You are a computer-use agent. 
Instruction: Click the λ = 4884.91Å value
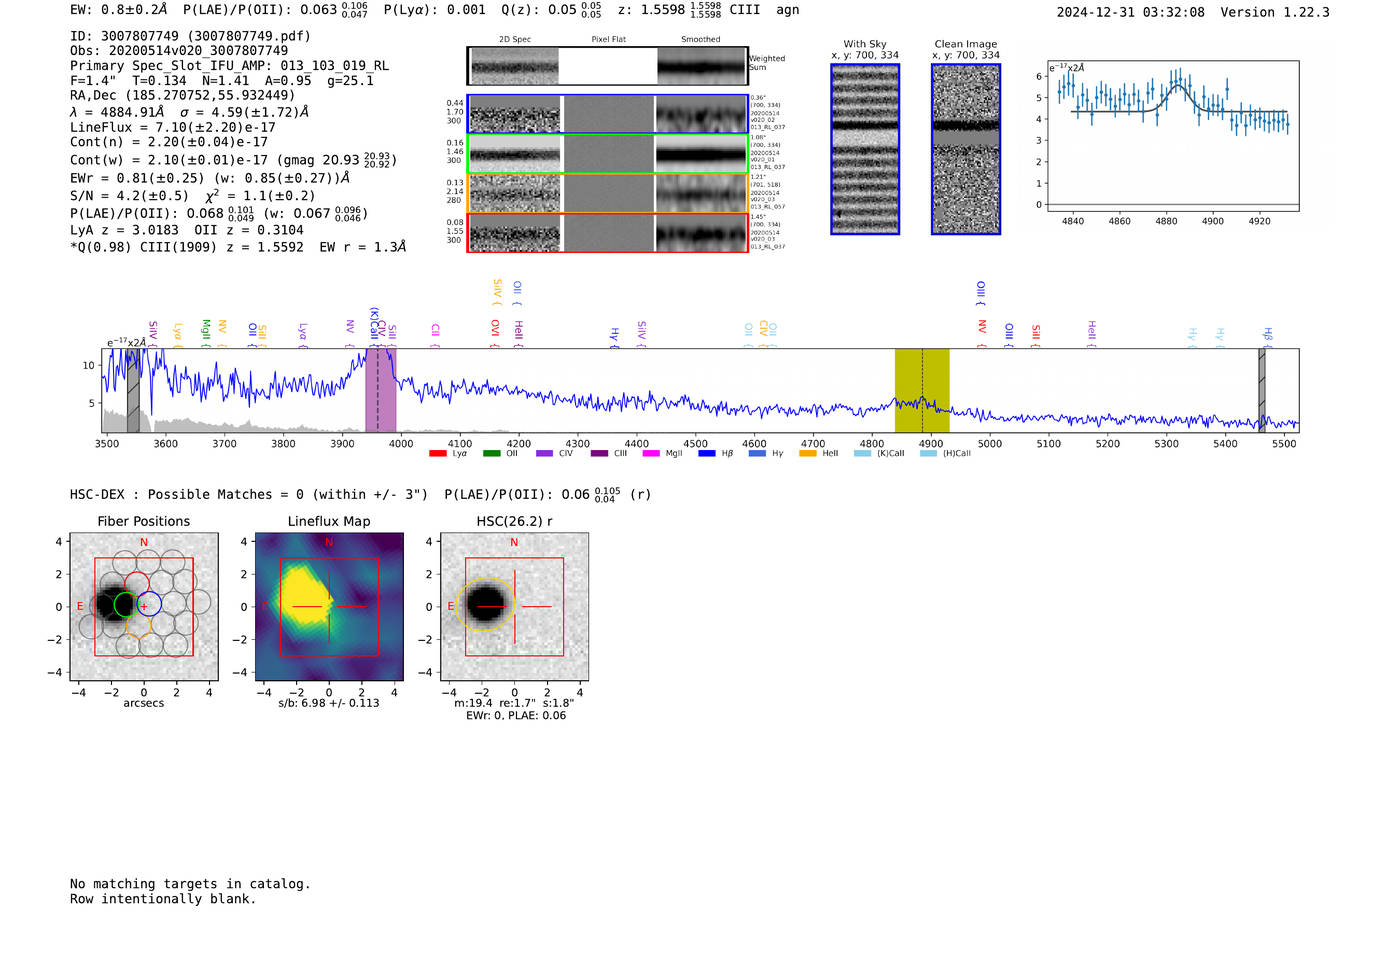click(x=117, y=112)
